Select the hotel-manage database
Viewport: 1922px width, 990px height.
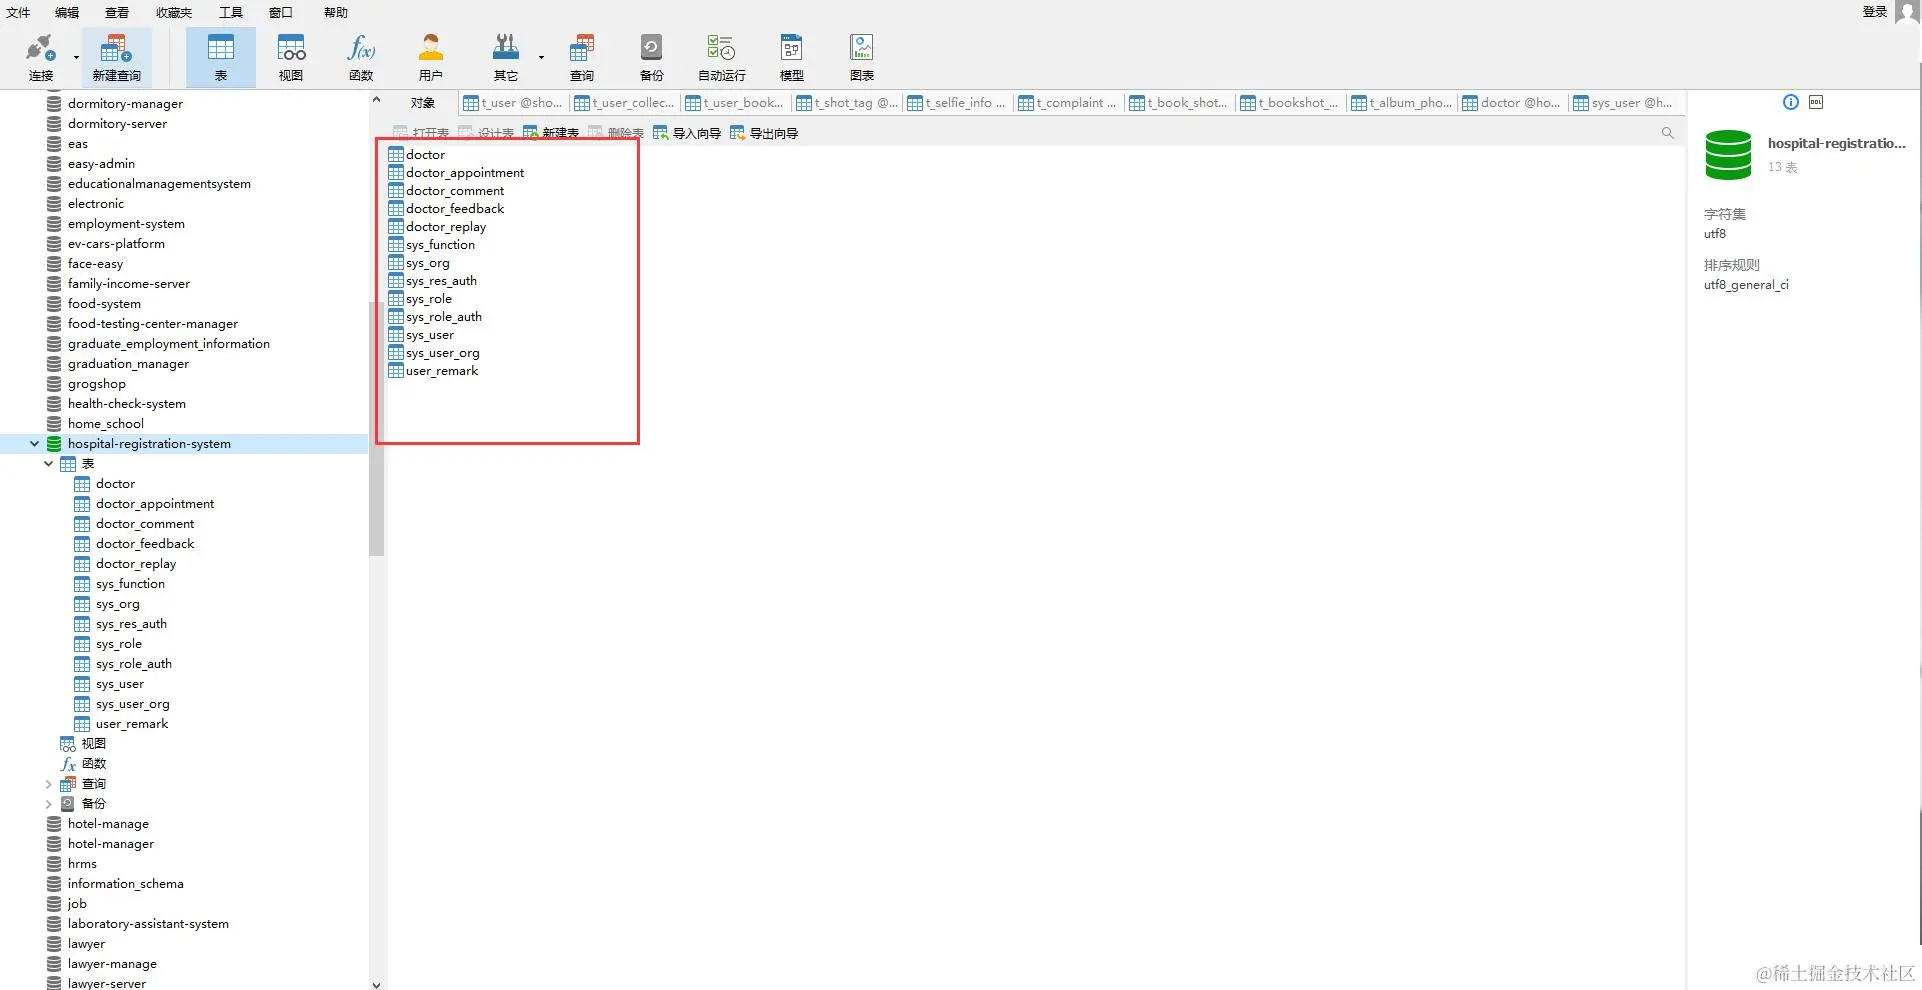pos(108,824)
